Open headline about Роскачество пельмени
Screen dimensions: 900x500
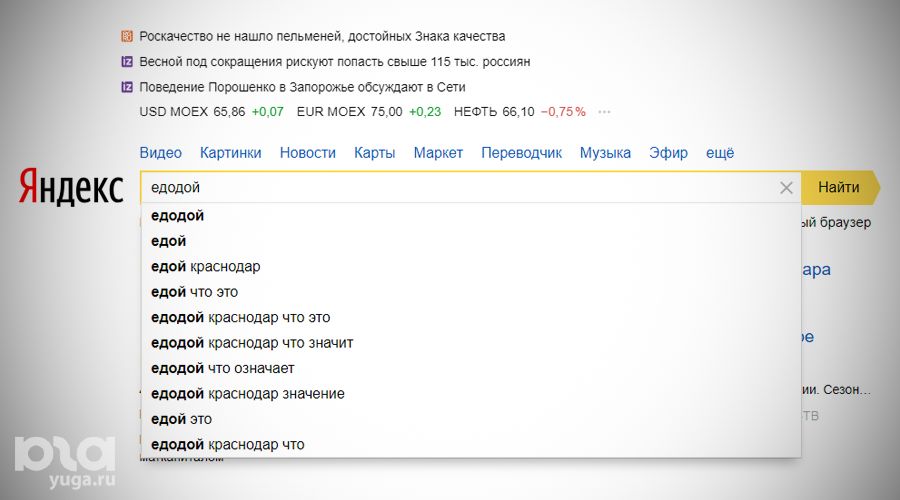[x=322, y=36]
